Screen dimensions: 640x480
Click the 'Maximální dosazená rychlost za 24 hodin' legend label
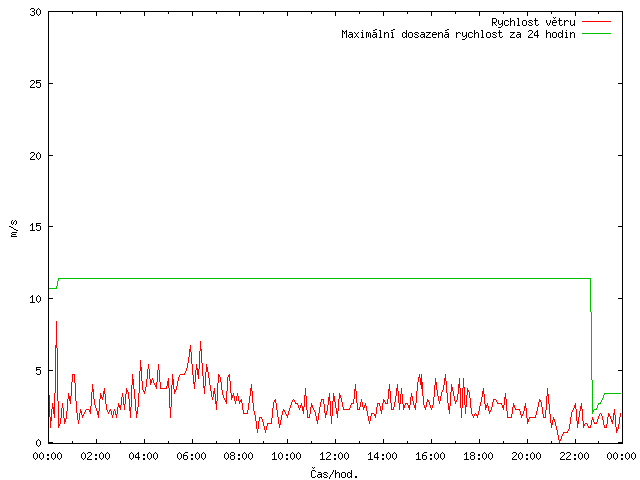(x=458, y=34)
